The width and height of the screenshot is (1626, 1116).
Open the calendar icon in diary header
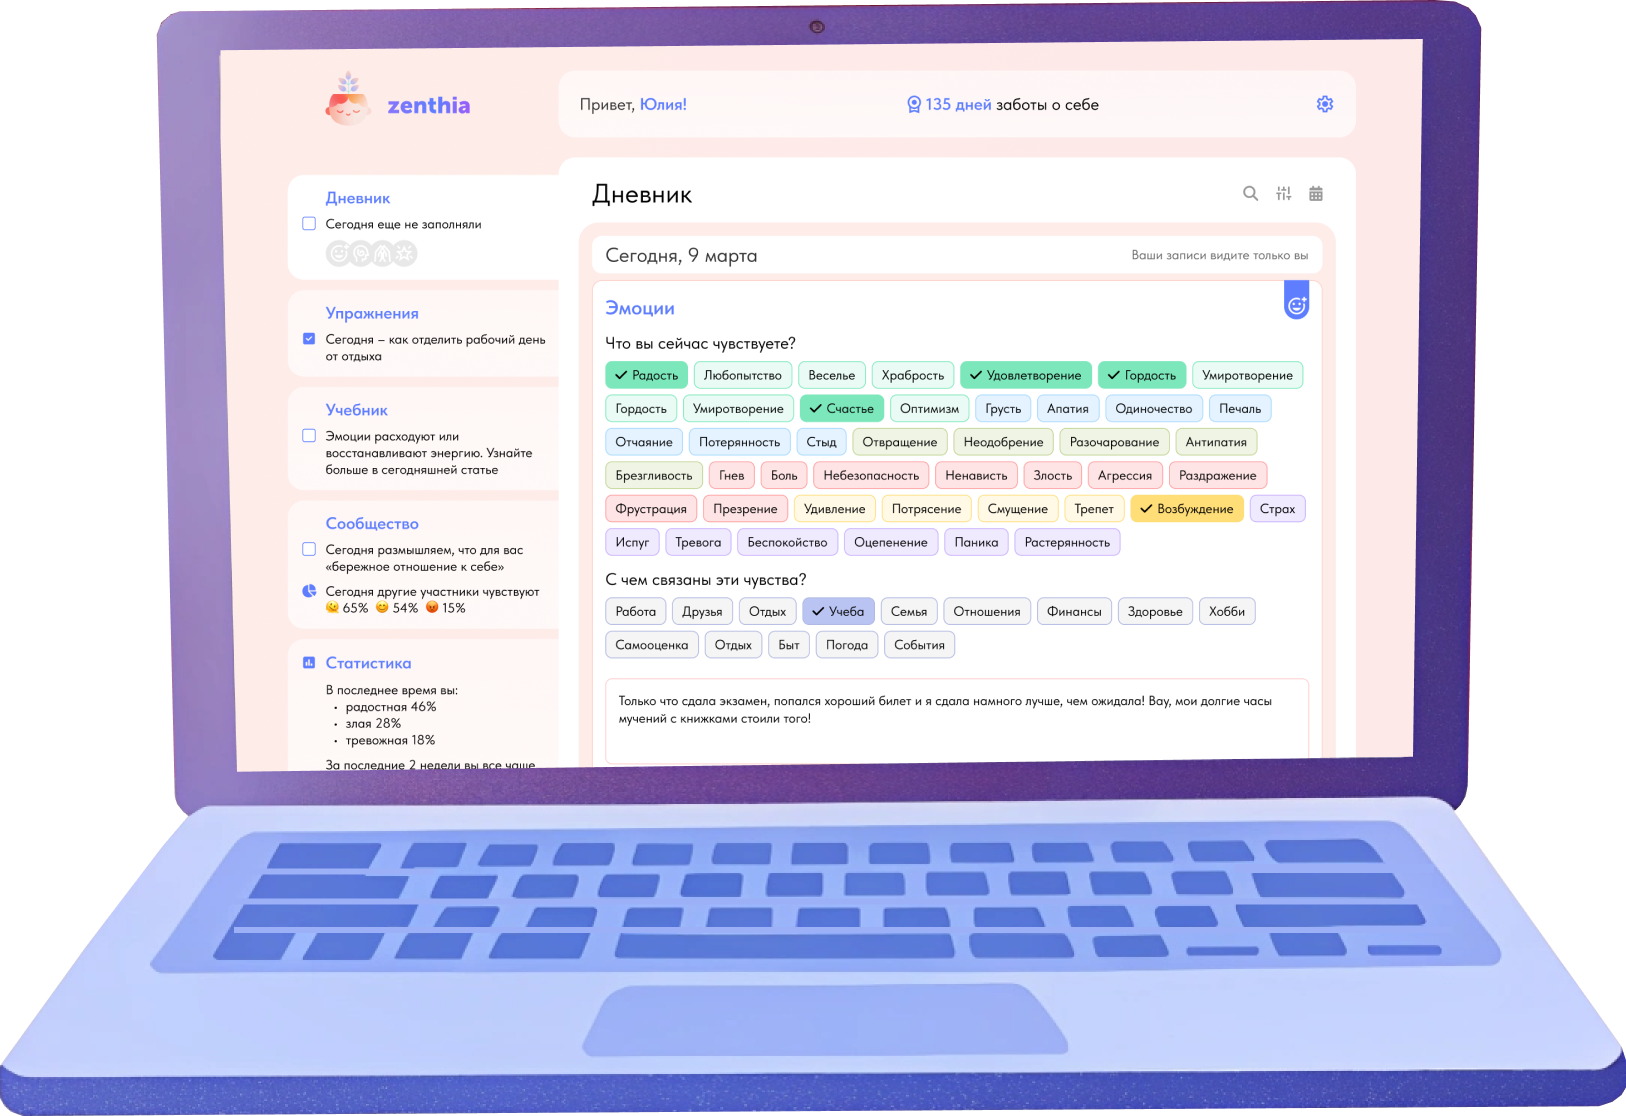point(1316,194)
